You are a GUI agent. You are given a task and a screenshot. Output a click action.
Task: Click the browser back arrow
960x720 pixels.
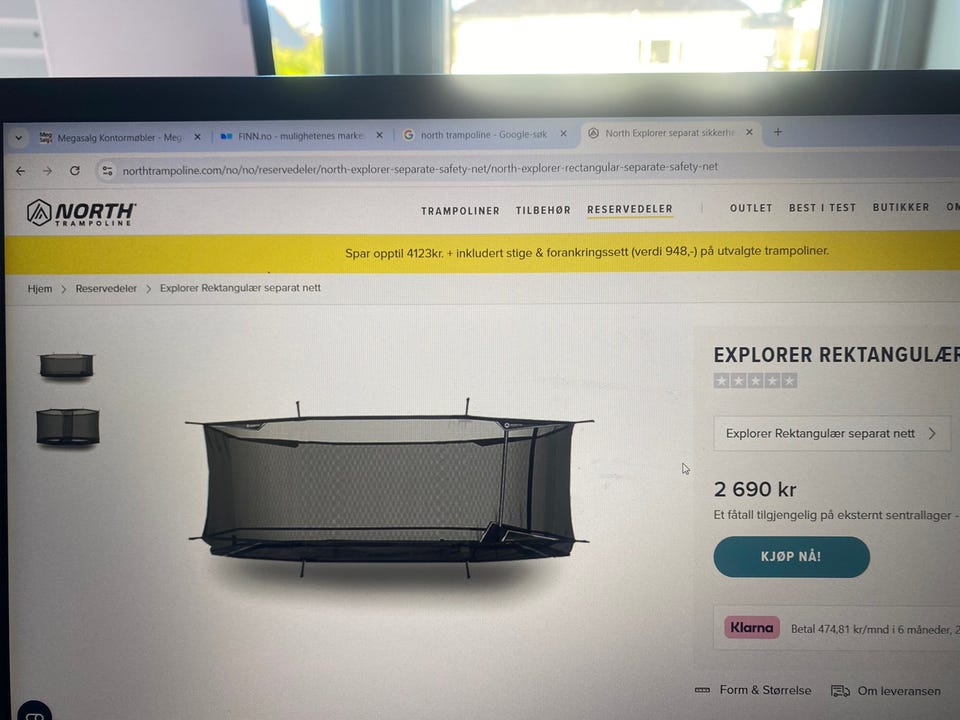[x=21, y=171]
